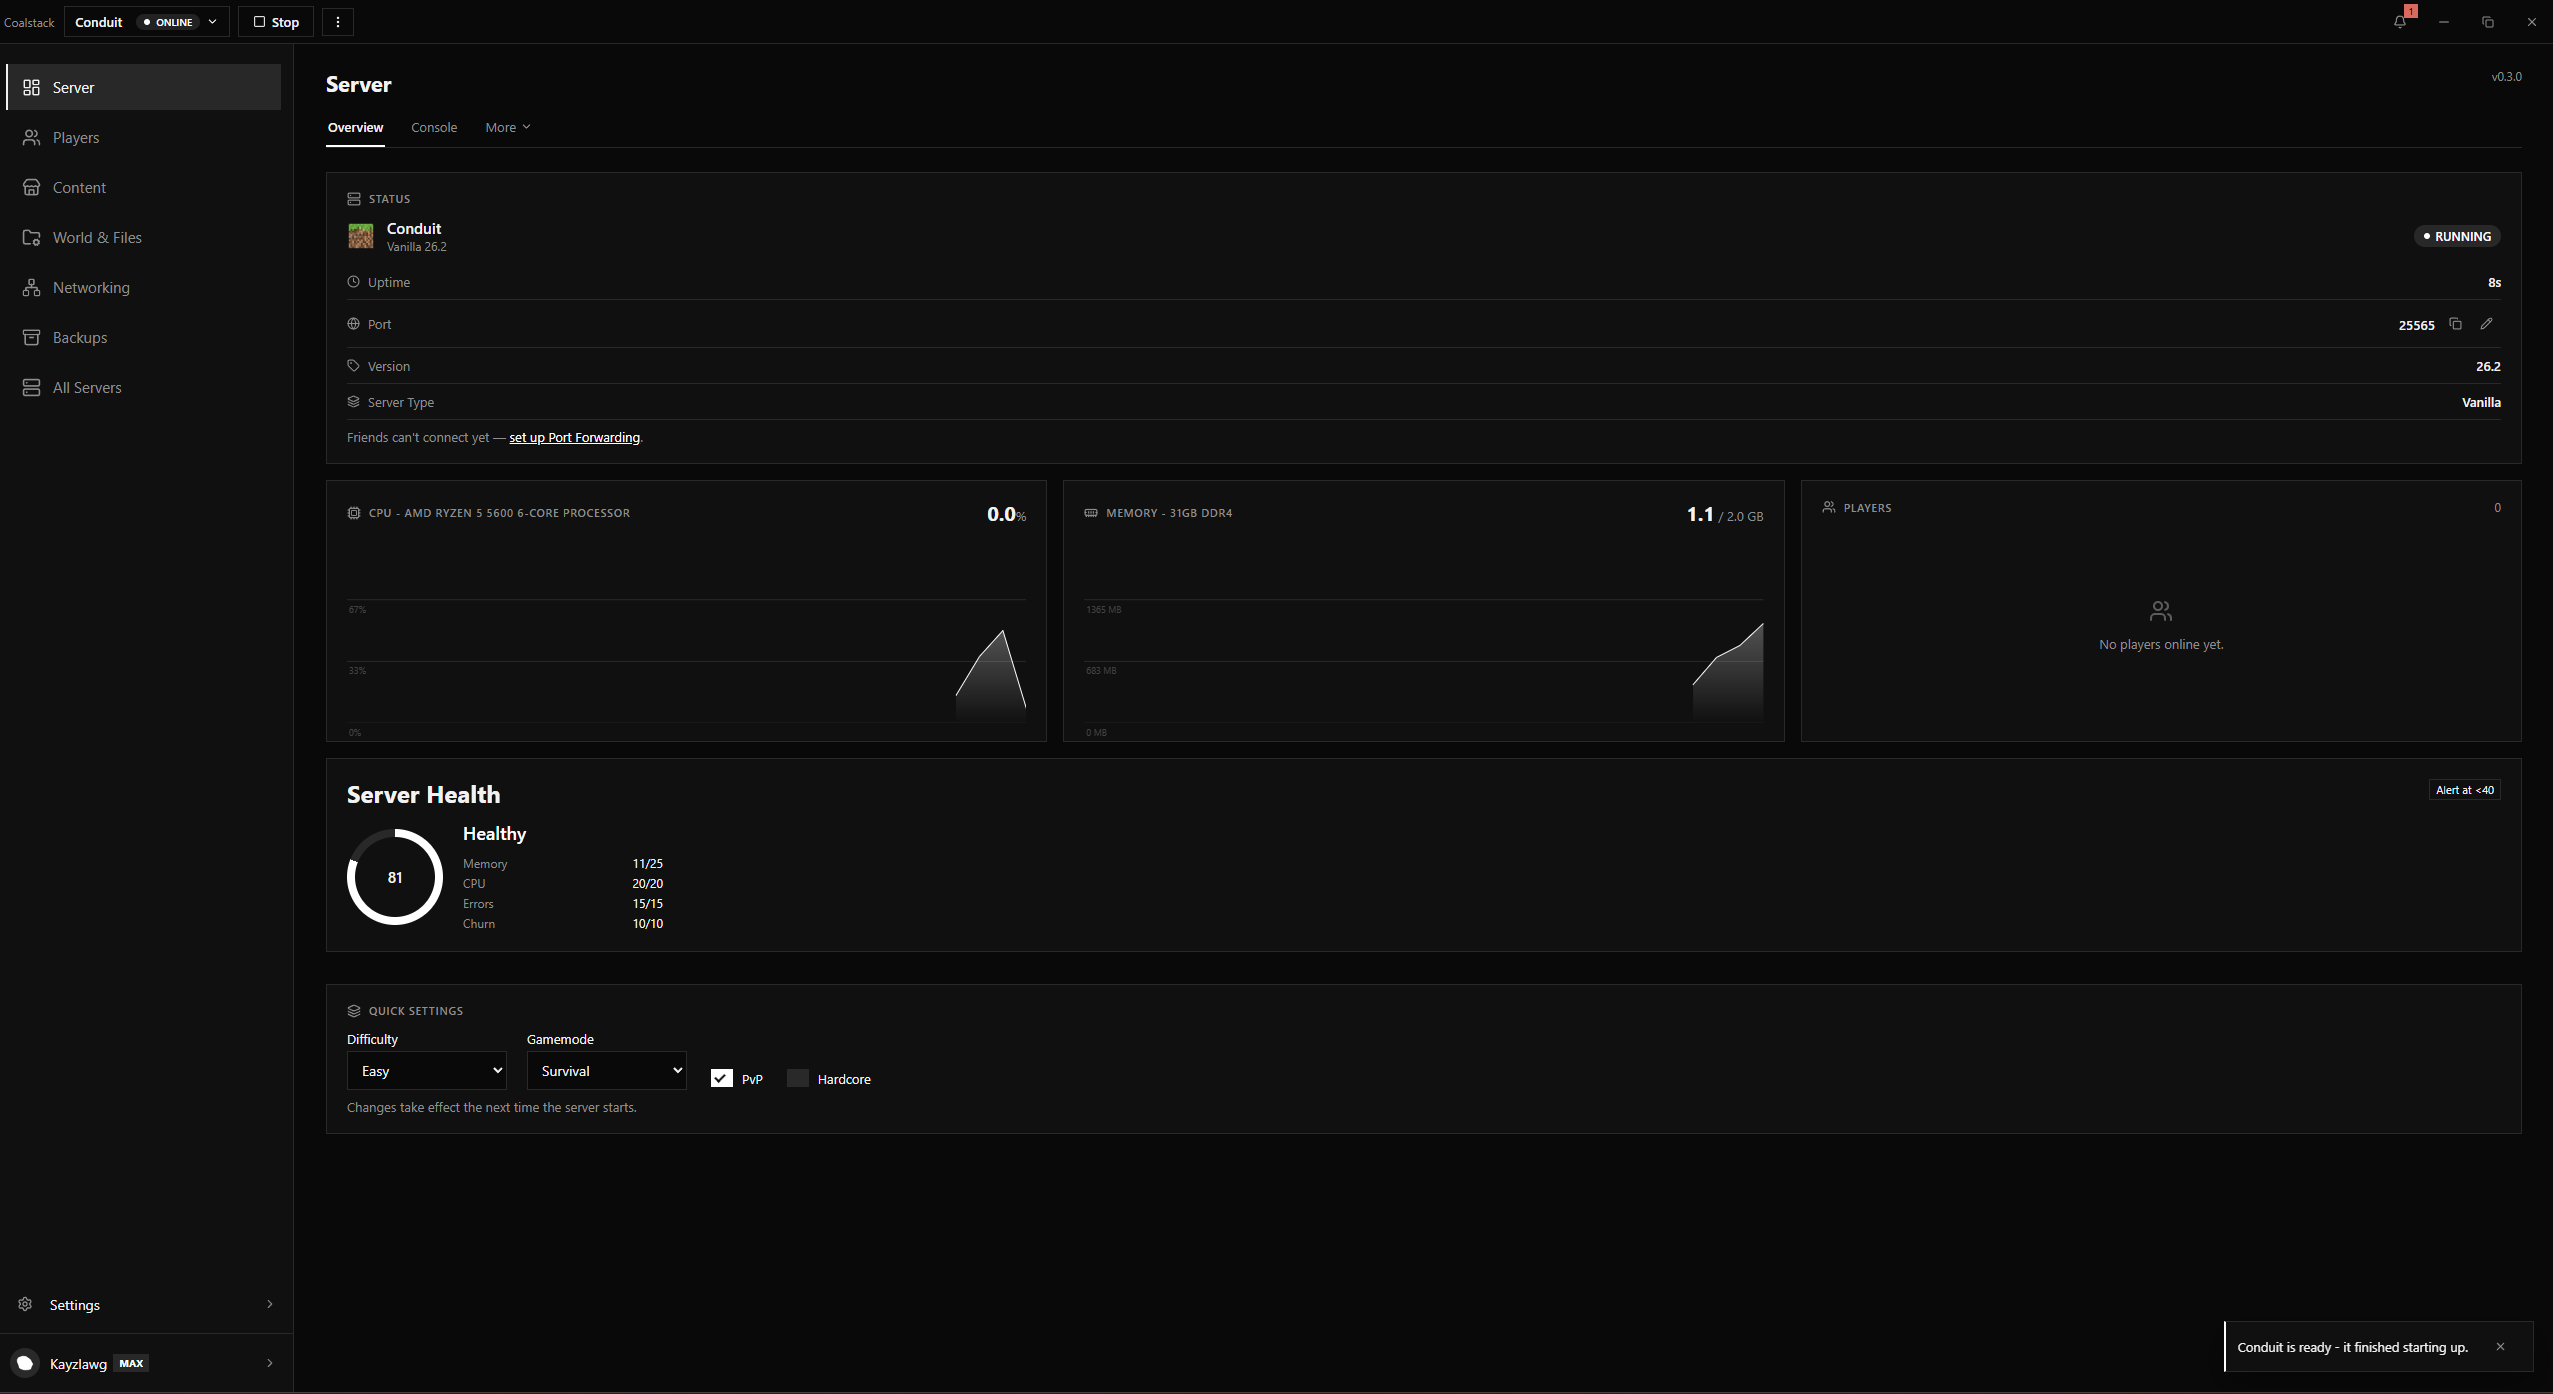Stop the running server
Viewport: 2553px width, 1394px height.
pyautogui.click(x=276, y=22)
